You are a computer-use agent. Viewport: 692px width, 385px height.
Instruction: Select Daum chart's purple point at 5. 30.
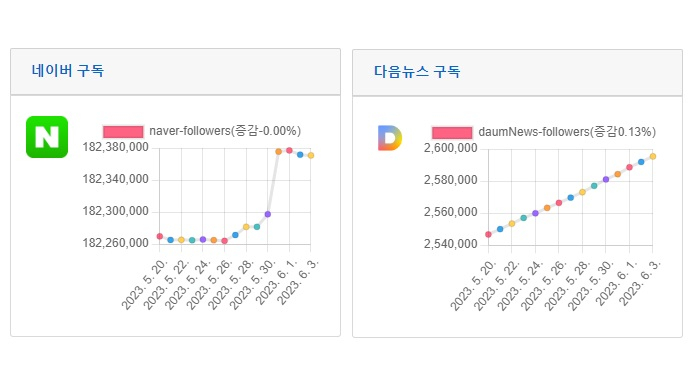[x=606, y=180]
